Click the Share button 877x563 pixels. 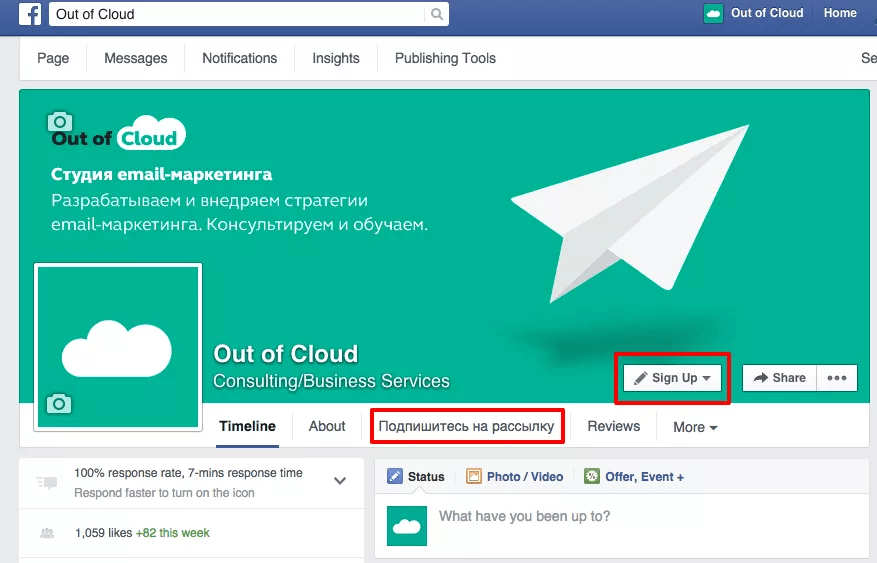tap(780, 378)
